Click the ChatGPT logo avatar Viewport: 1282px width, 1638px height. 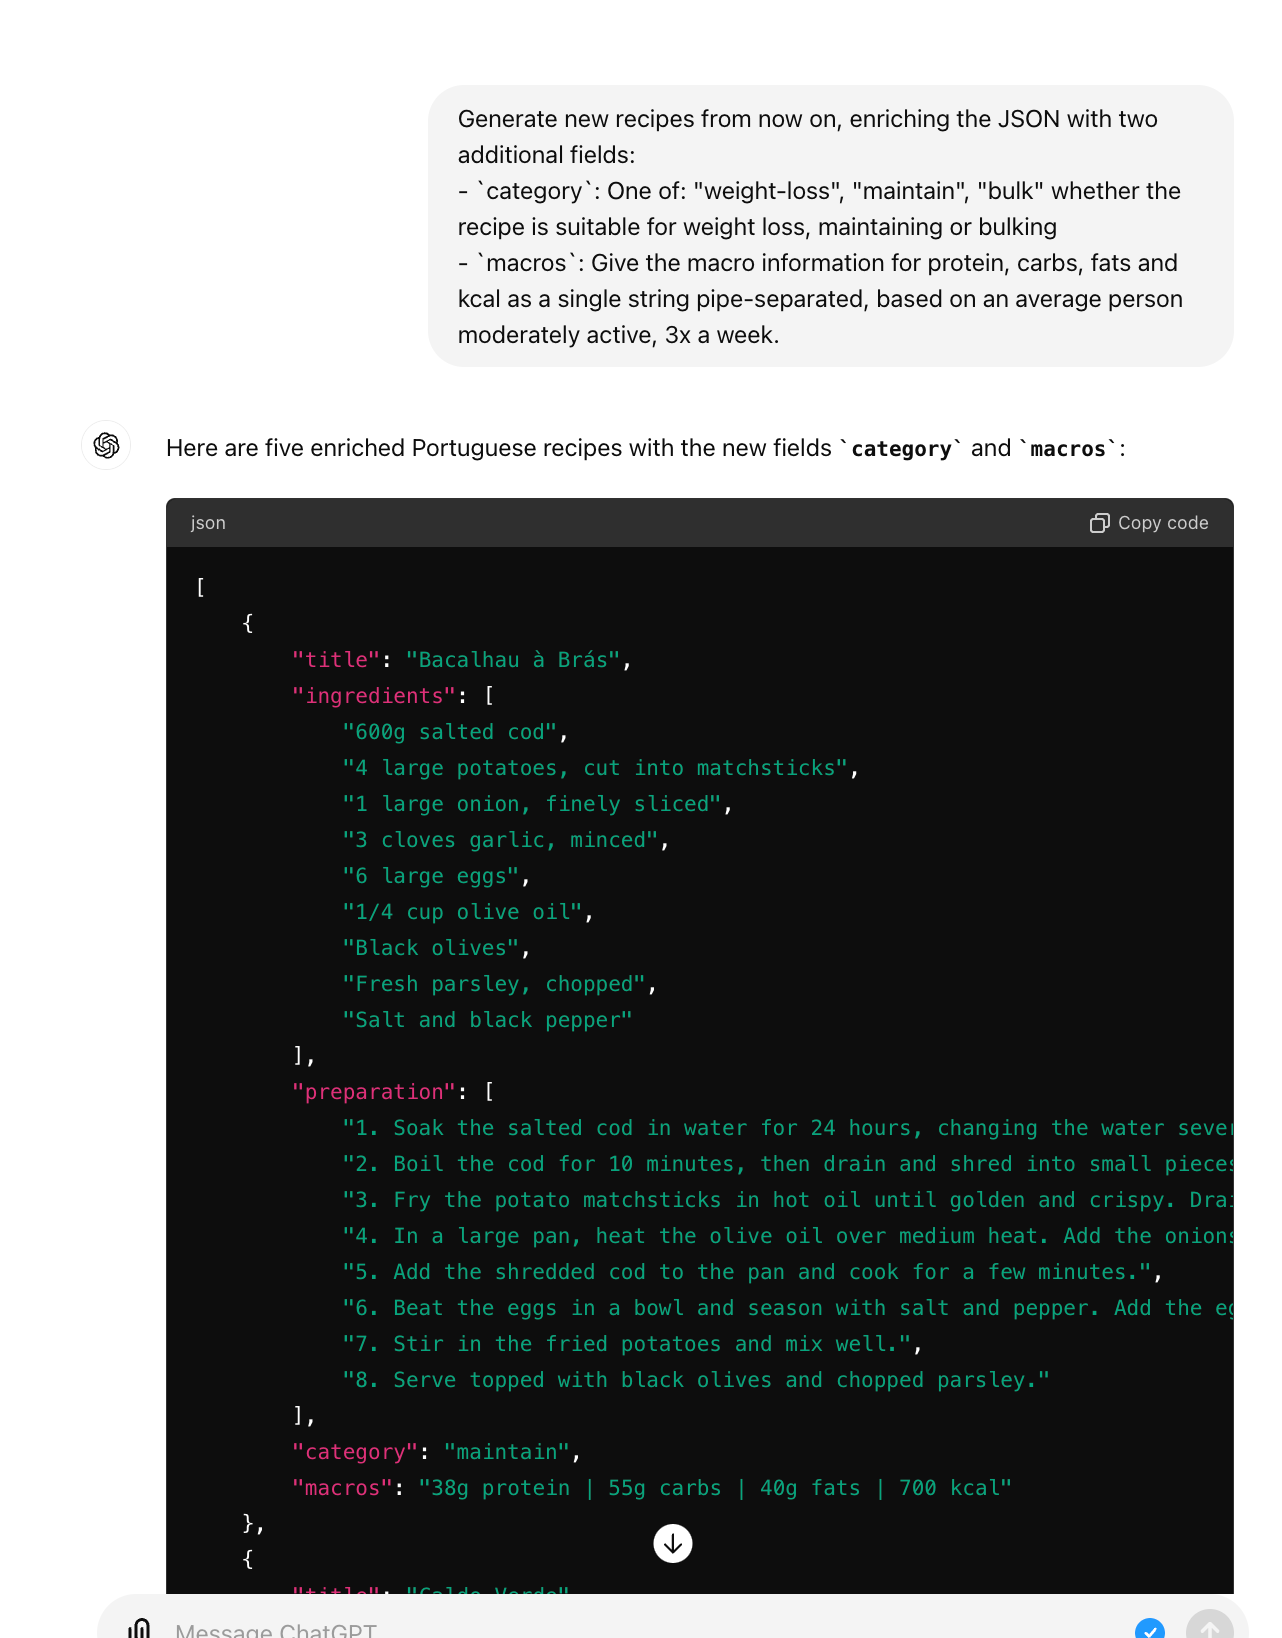(x=106, y=445)
